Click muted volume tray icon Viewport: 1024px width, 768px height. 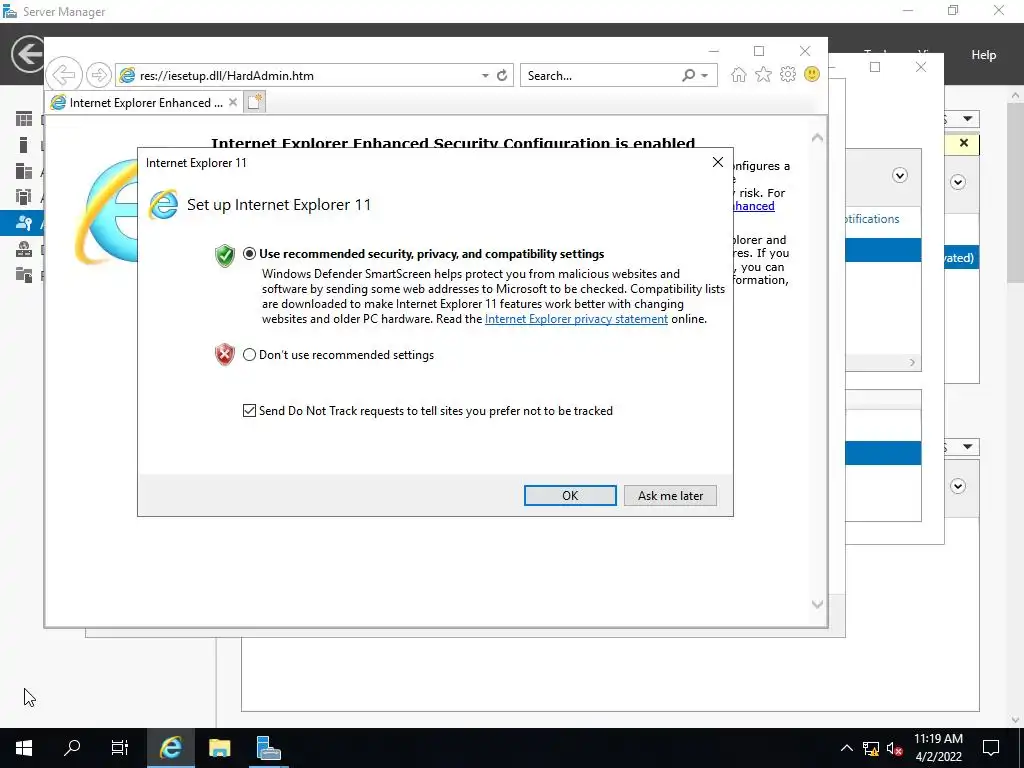895,748
